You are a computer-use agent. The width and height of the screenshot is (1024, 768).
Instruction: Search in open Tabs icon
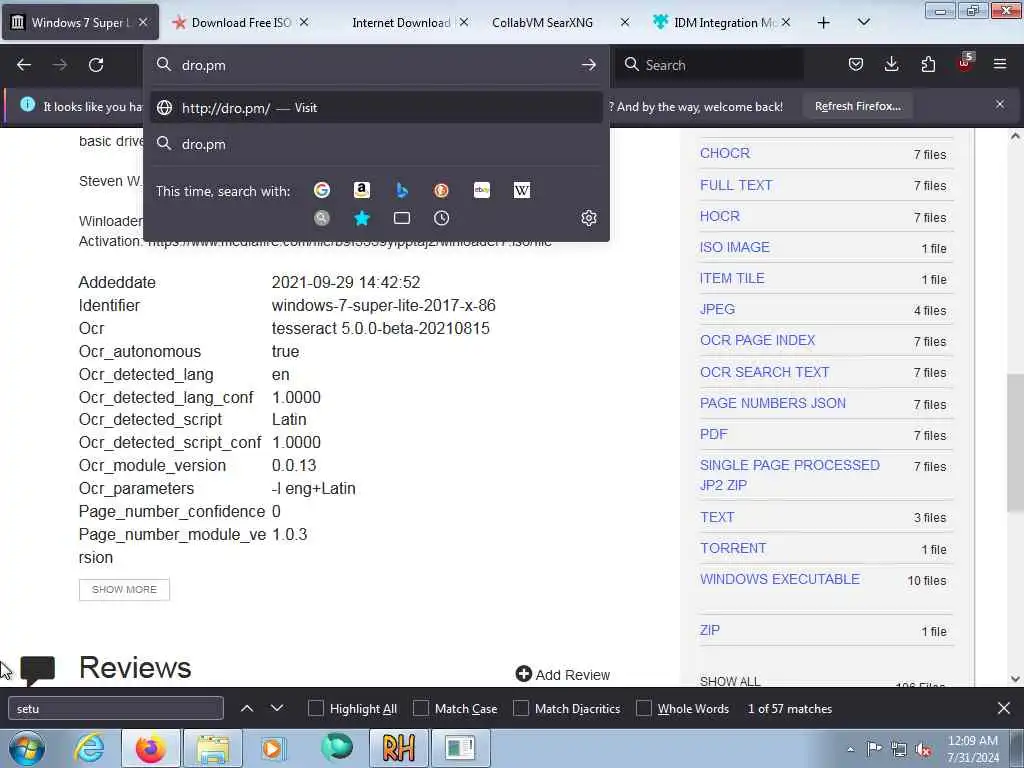[402, 218]
